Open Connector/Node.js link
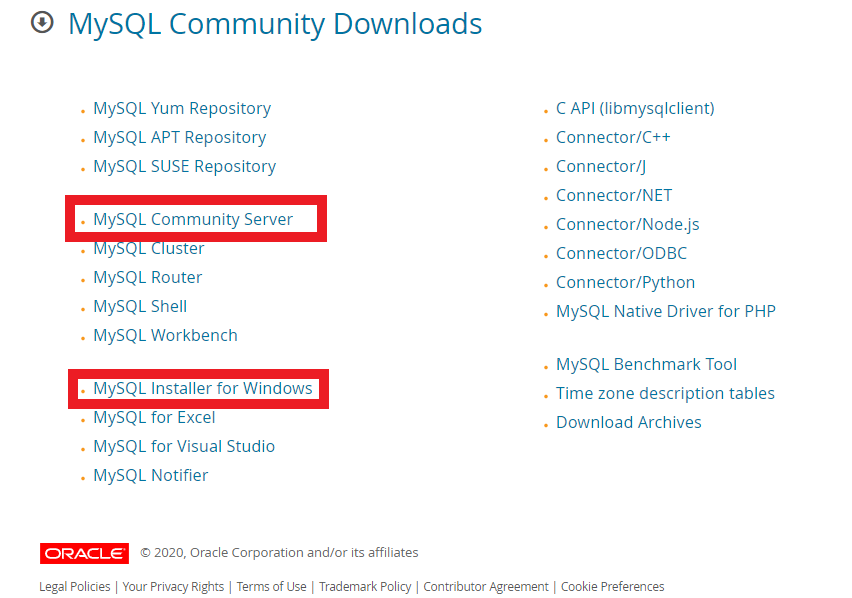Image resolution: width=852 pixels, height=598 pixels. (628, 224)
